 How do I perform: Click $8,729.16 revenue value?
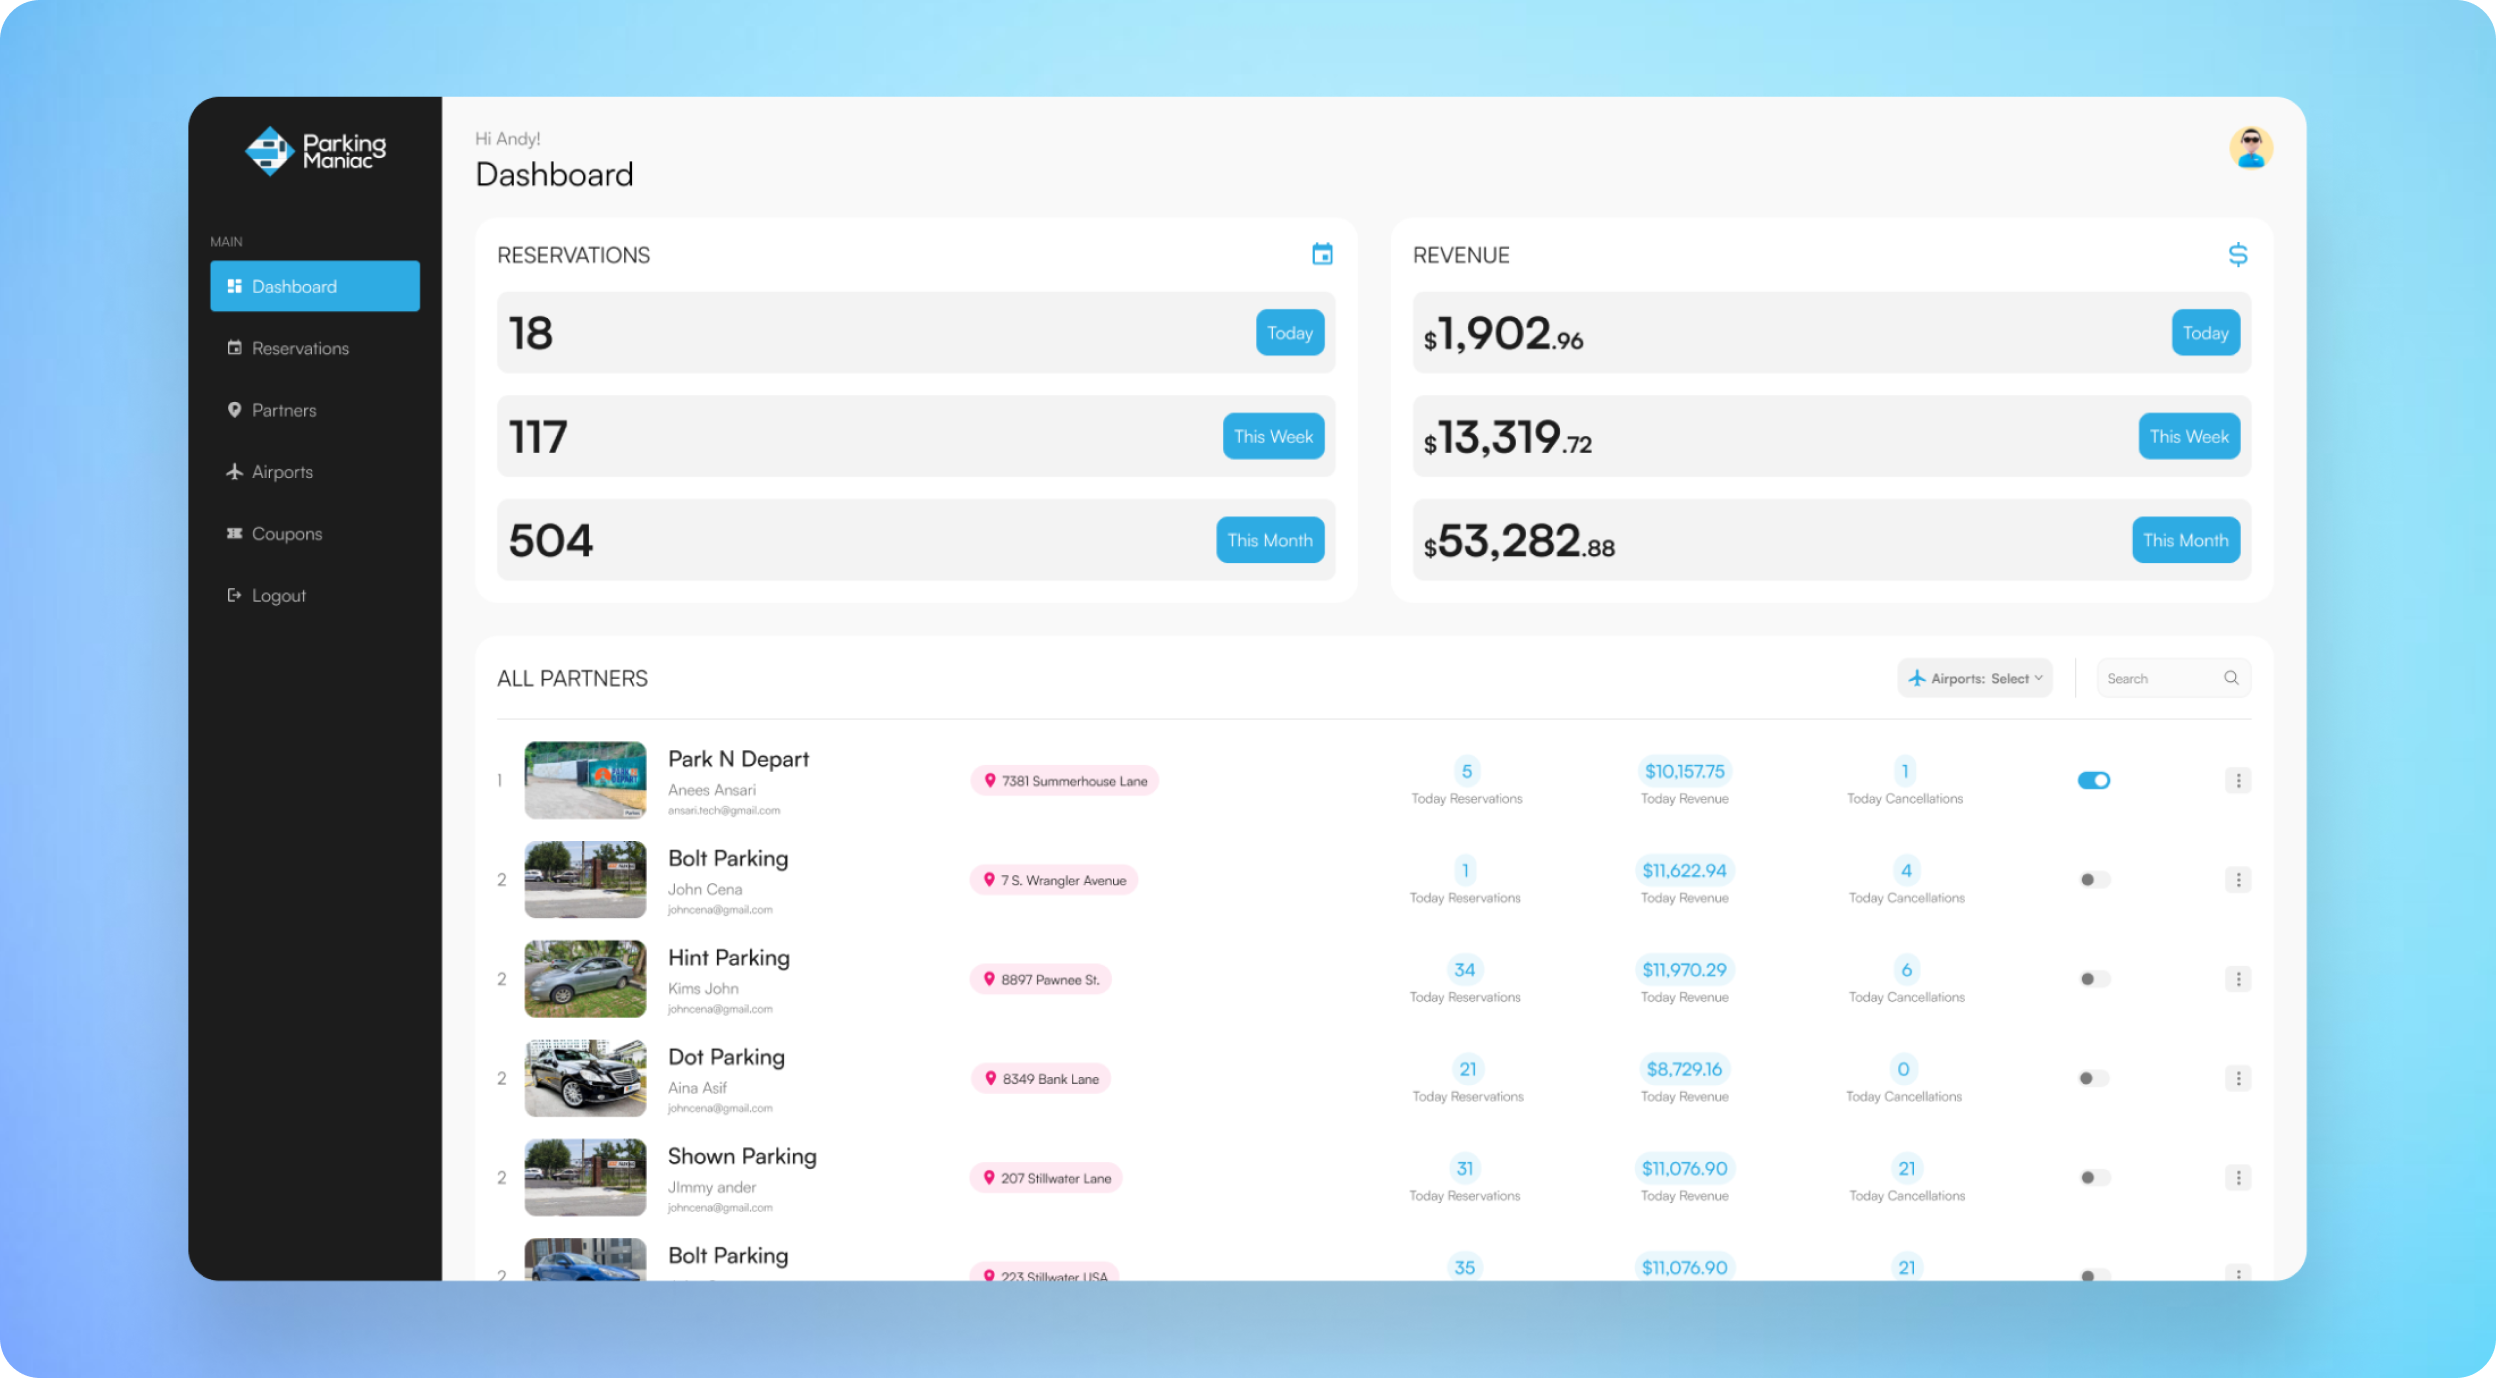[1685, 1069]
